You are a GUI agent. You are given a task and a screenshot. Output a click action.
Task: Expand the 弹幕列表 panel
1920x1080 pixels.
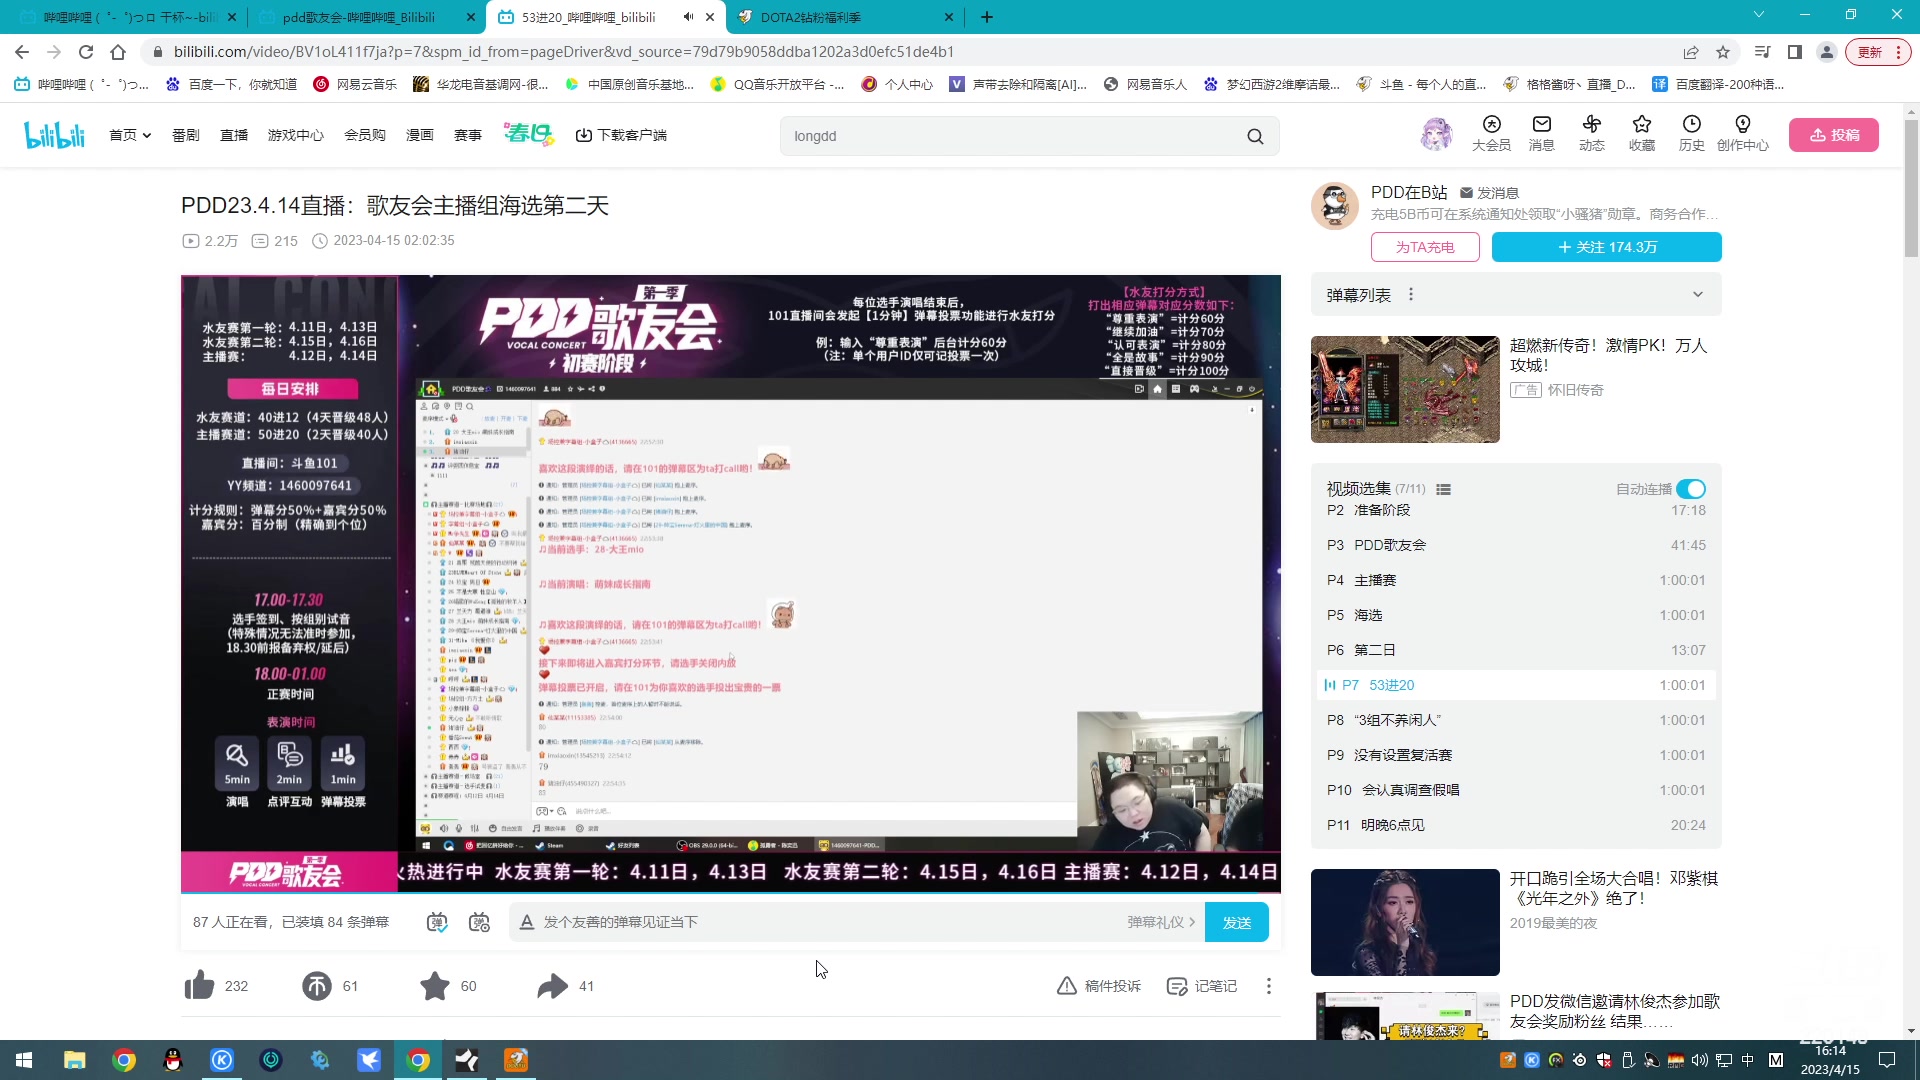click(x=1697, y=295)
